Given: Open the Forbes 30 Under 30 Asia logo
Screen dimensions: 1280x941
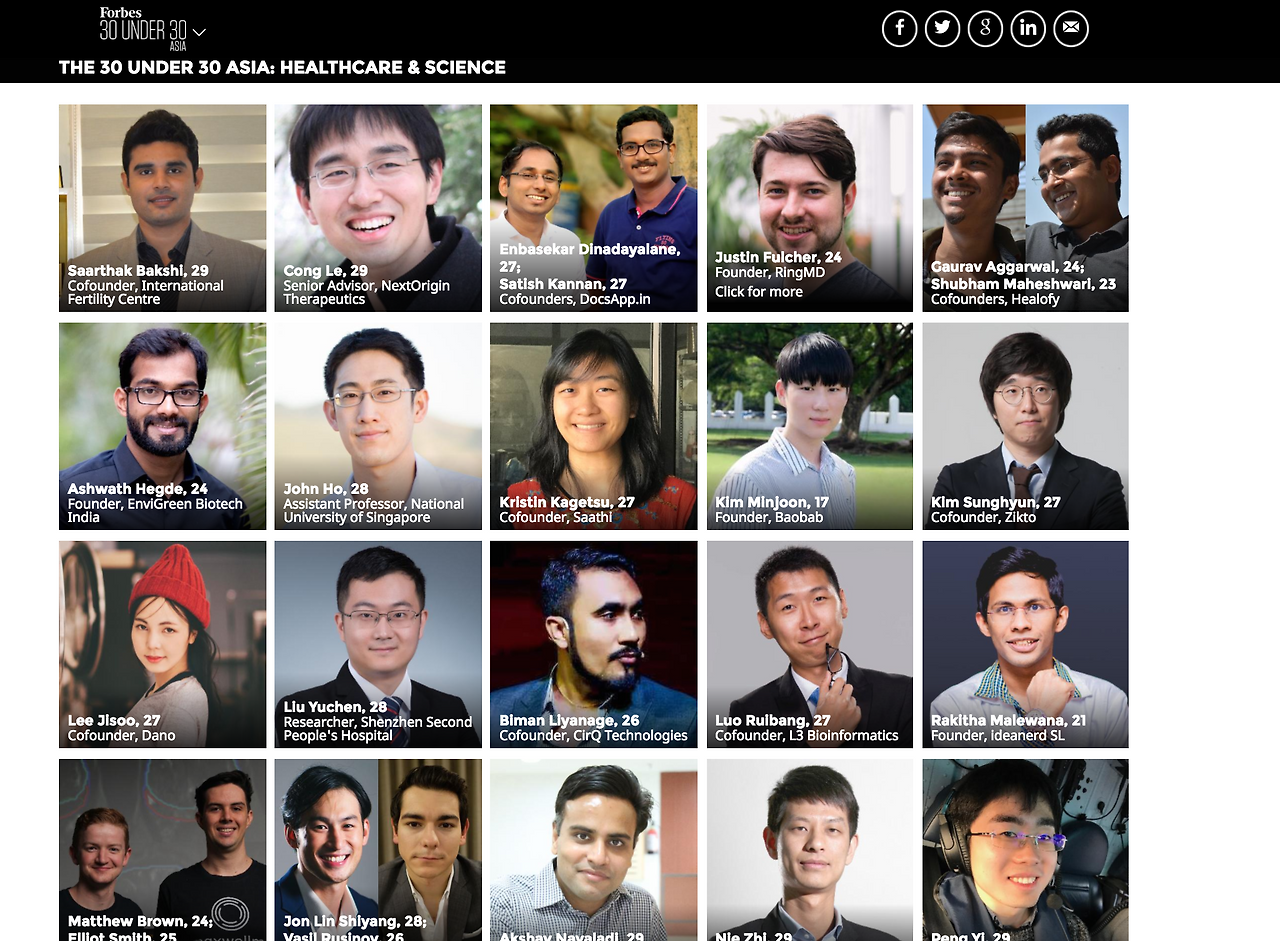Looking at the screenshot, I should click(144, 28).
